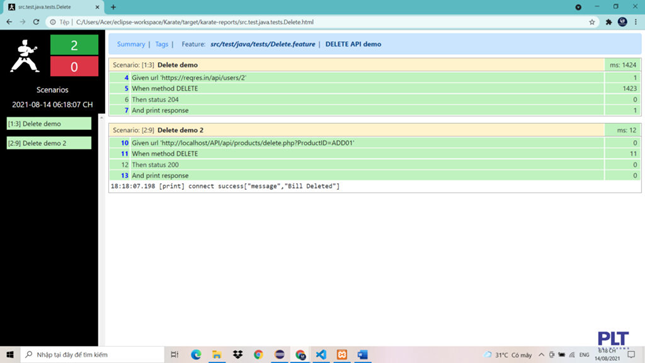
Task: Open a new browser tab
Action: 113,7
